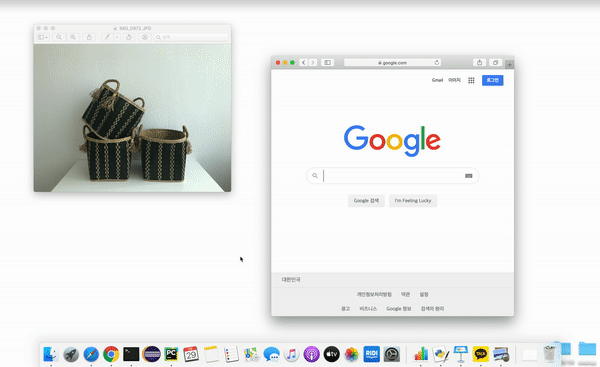Zoom in on Preview image
The image size is (600, 367).
point(73,37)
